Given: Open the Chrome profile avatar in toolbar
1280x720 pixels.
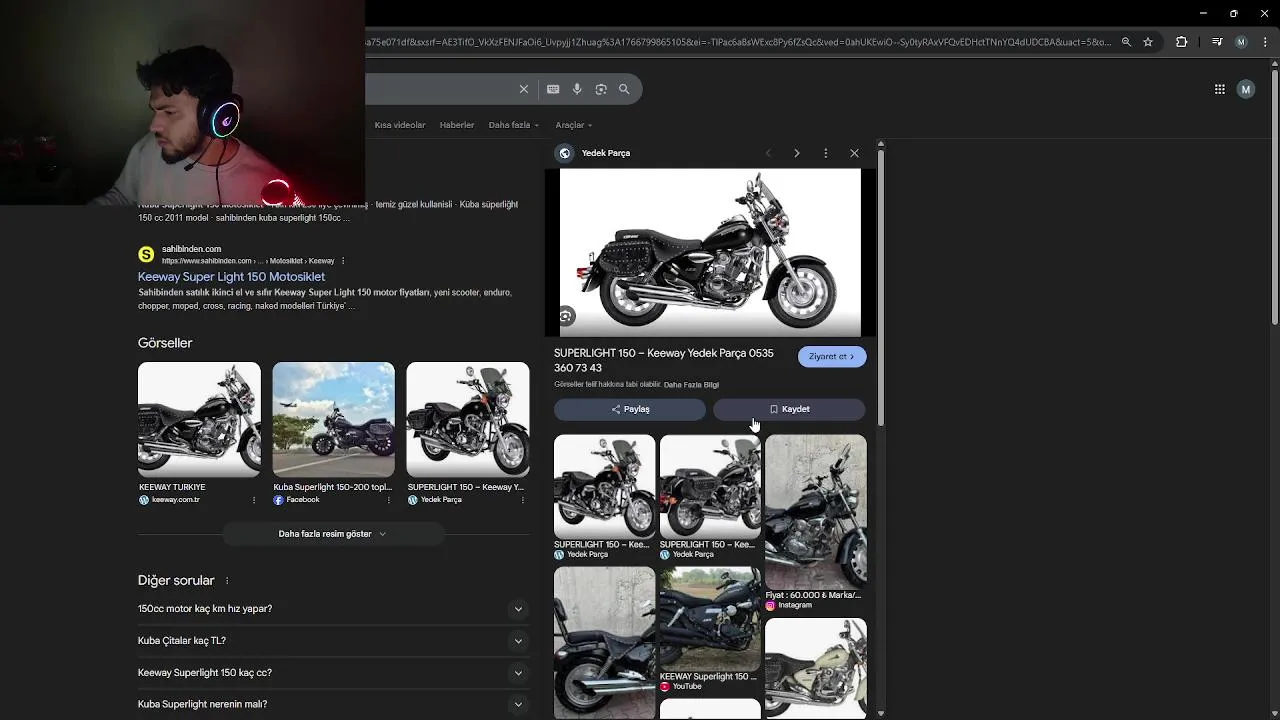Looking at the screenshot, I should click(x=1241, y=42).
